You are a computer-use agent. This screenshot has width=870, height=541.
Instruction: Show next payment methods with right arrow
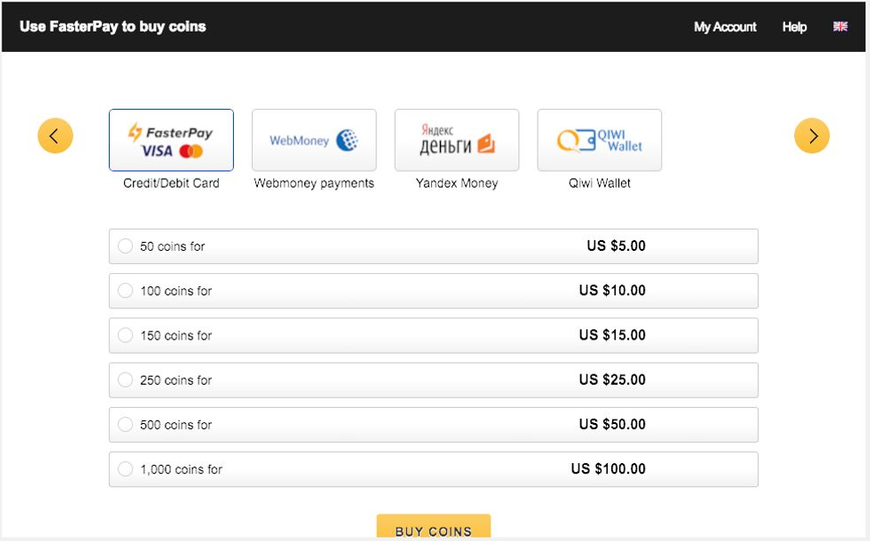[x=811, y=135]
